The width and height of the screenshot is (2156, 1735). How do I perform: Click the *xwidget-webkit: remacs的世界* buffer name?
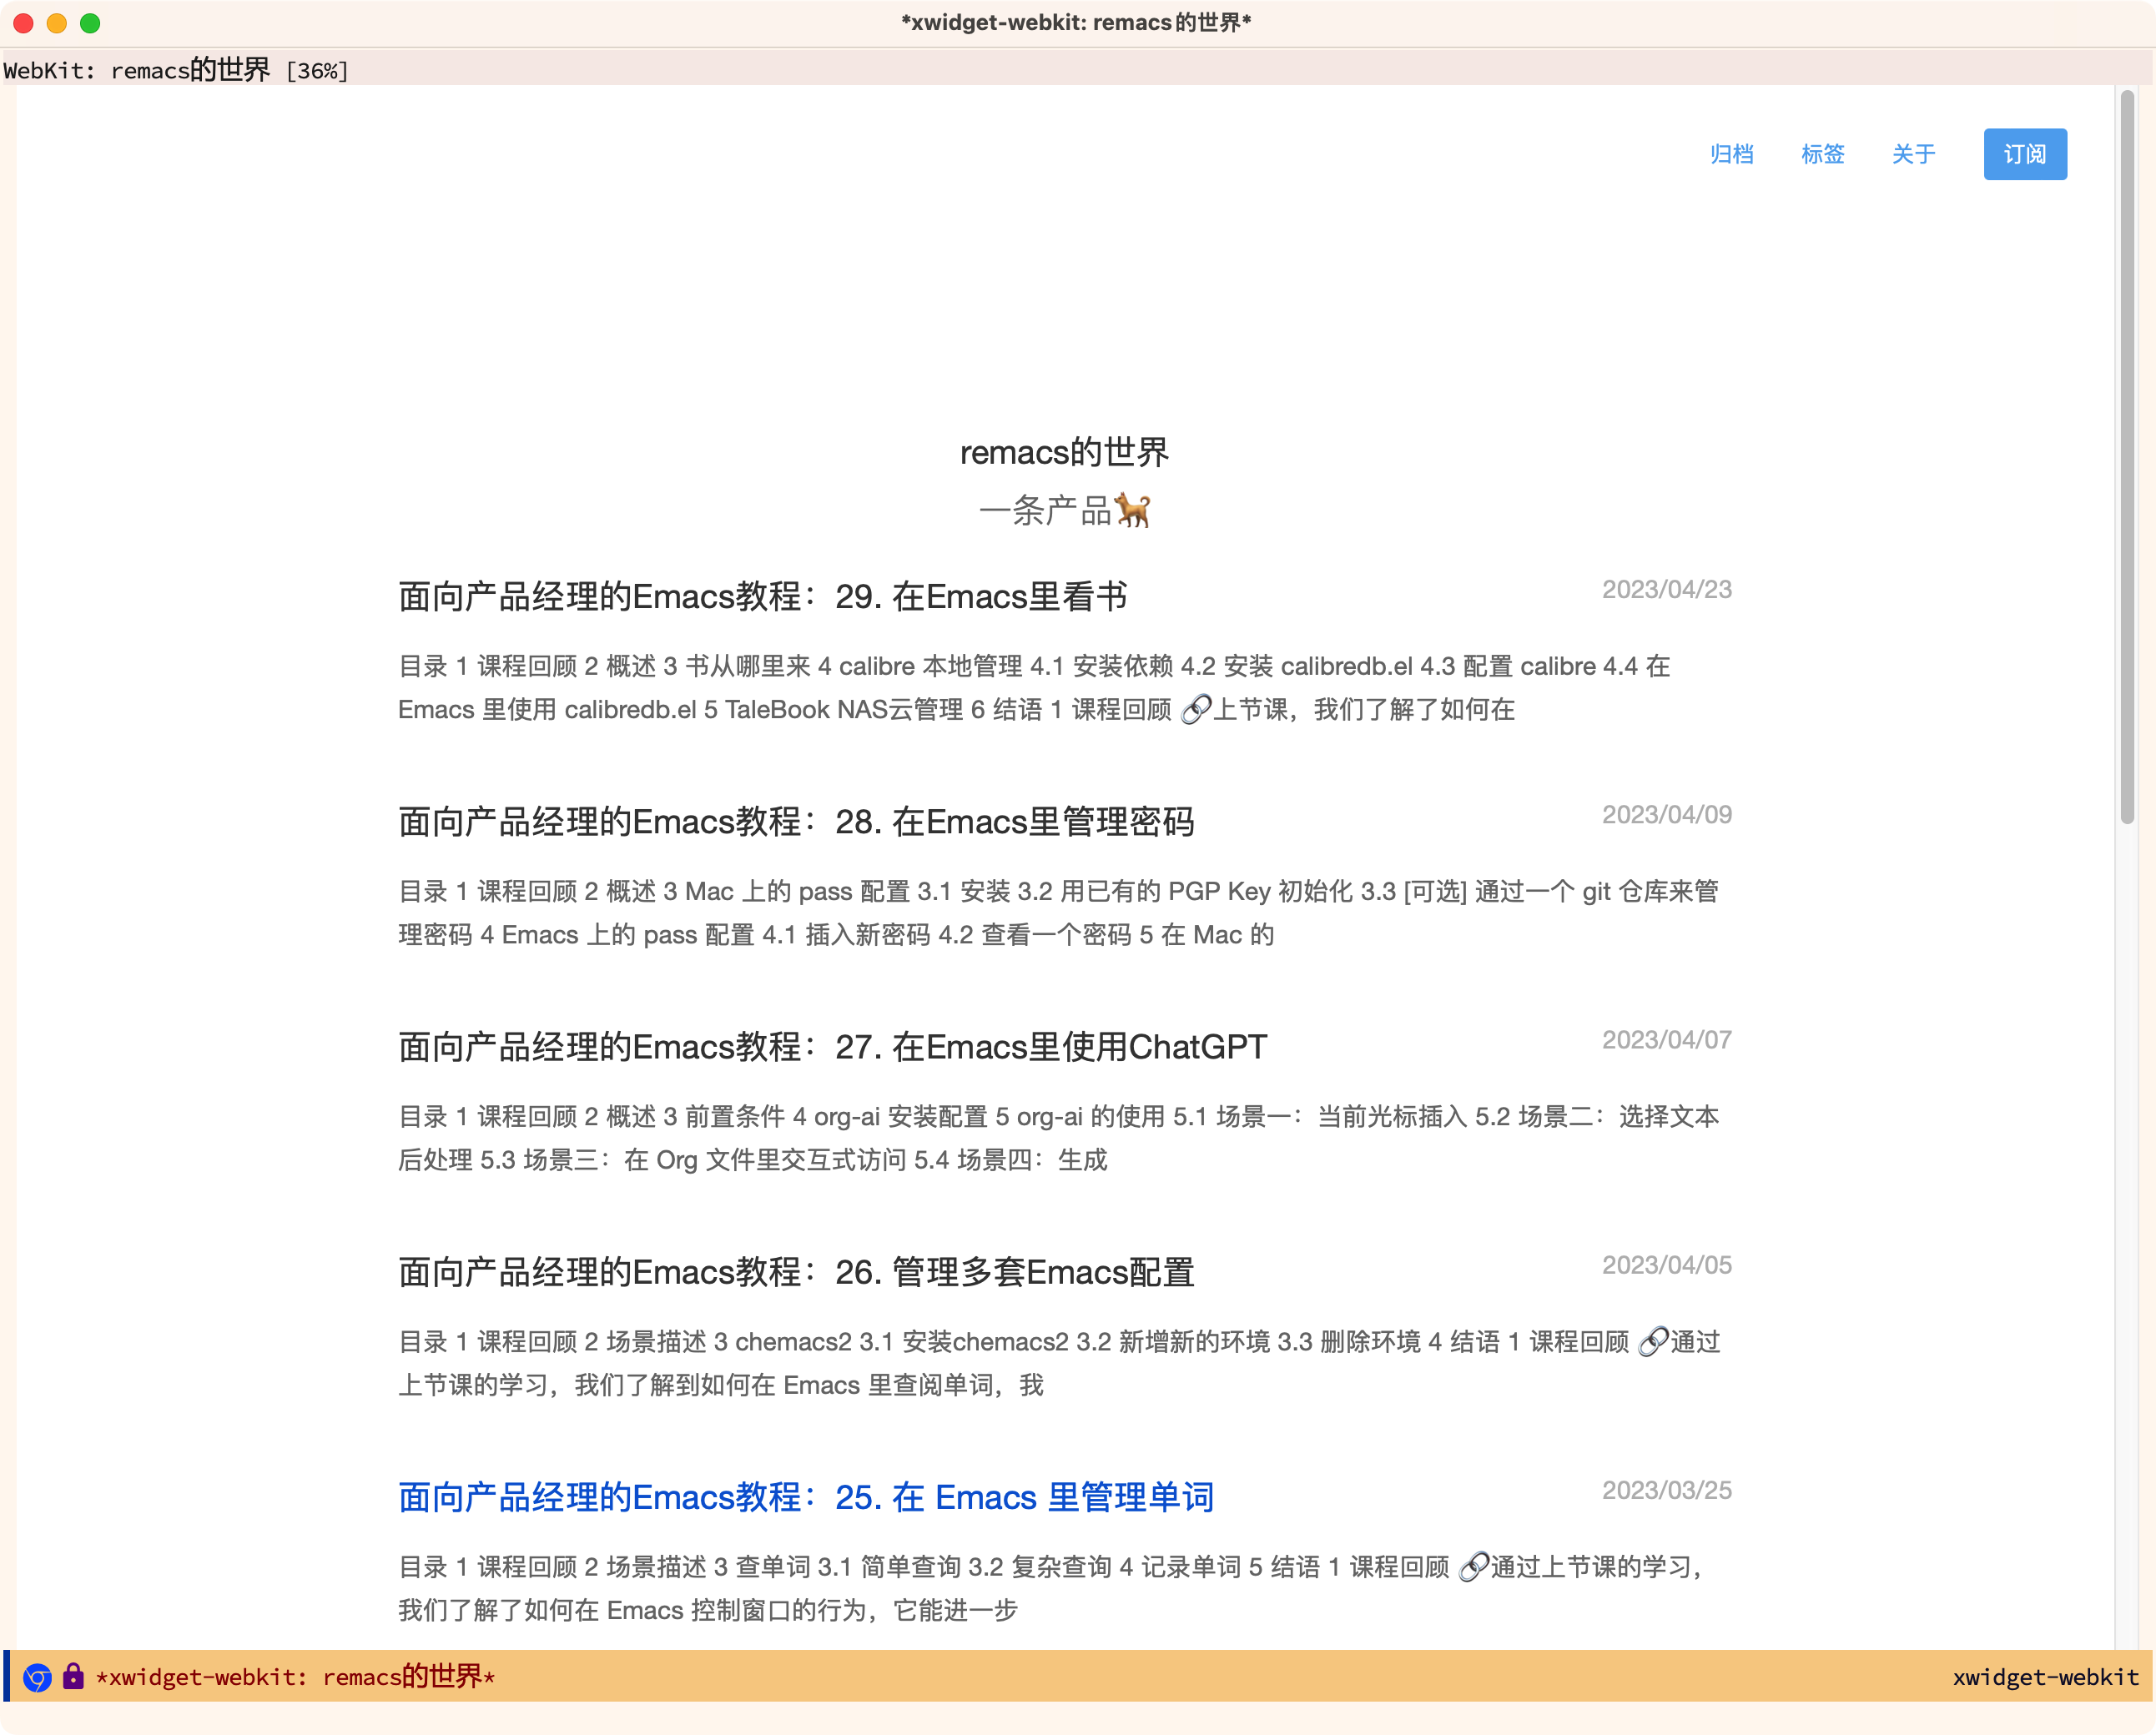pyautogui.click(x=296, y=1677)
